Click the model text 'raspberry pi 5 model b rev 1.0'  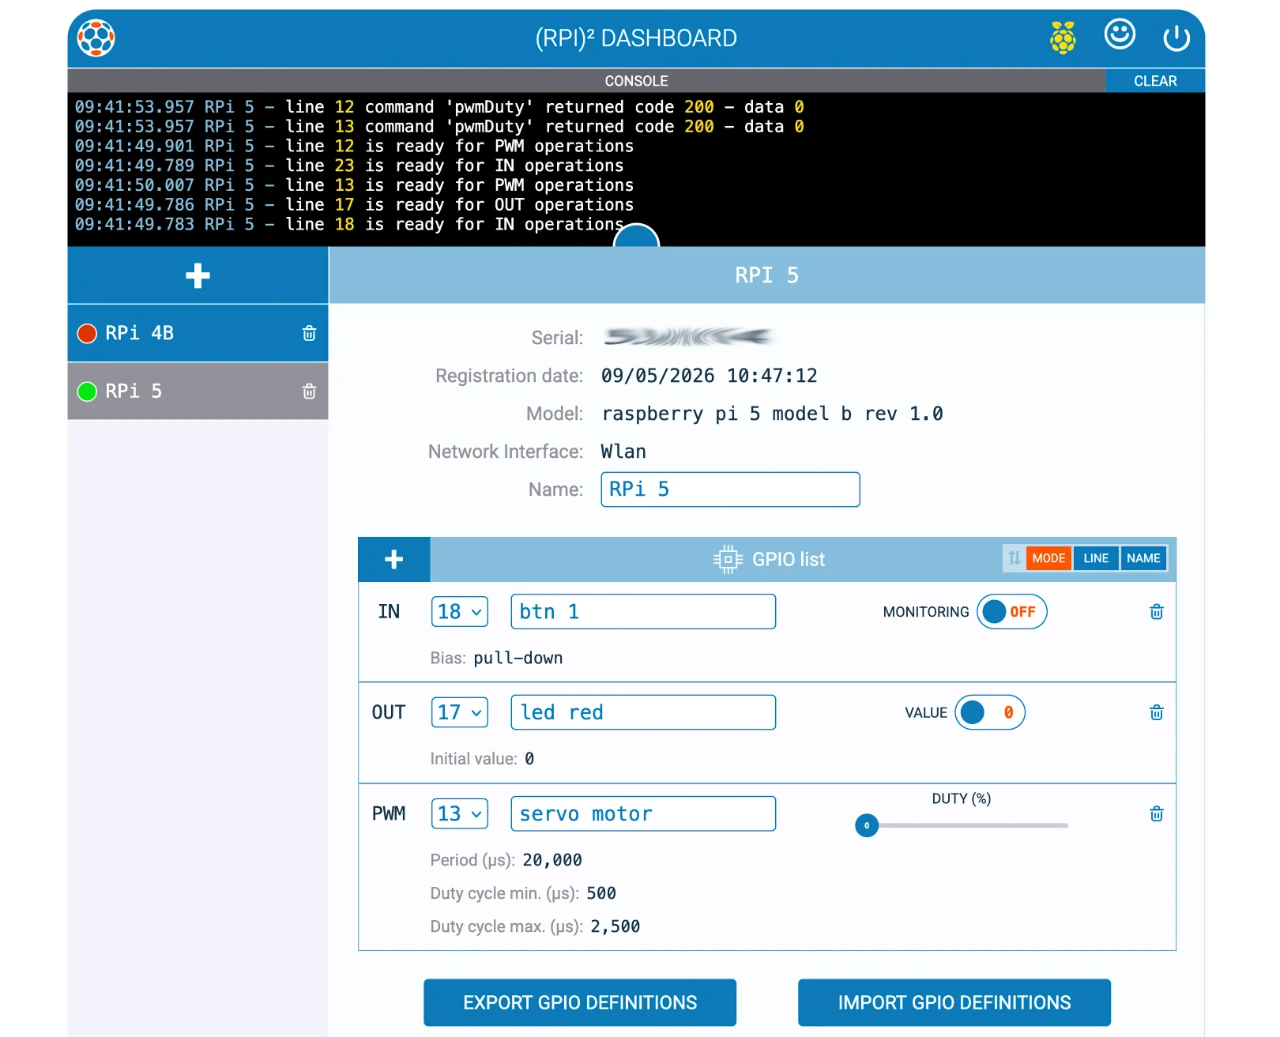pyautogui.click(x=772, y=414)
